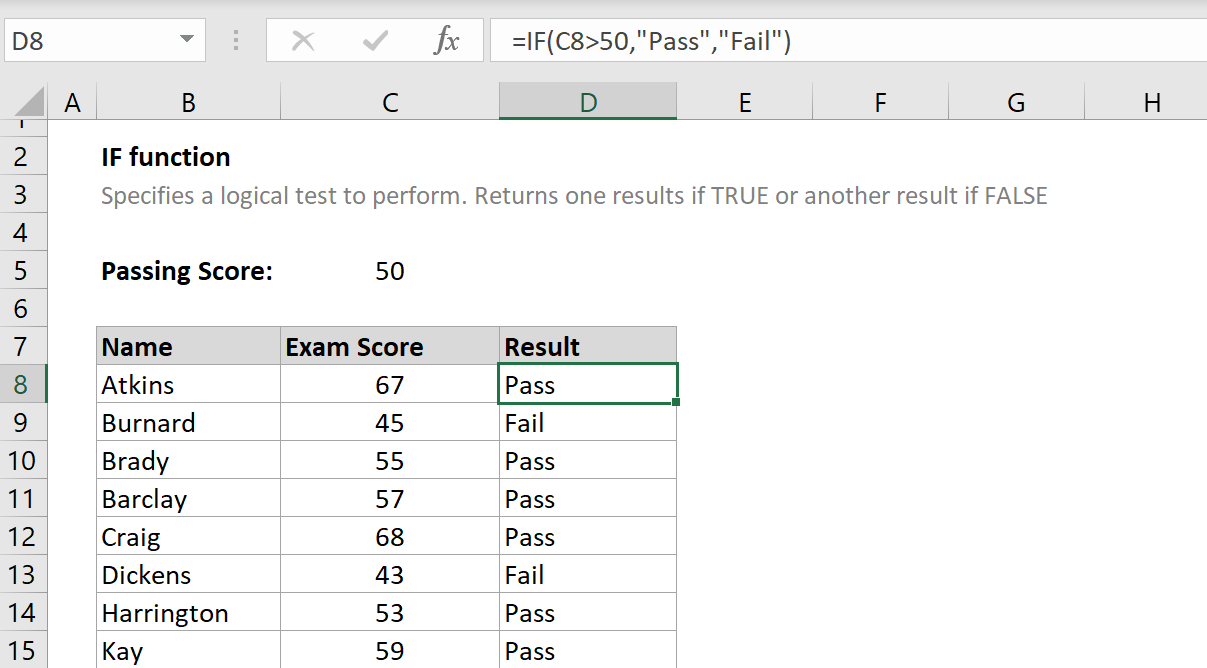
Task: Open the Name Box dropdown arrow
Action: click(x=185, y=40)
